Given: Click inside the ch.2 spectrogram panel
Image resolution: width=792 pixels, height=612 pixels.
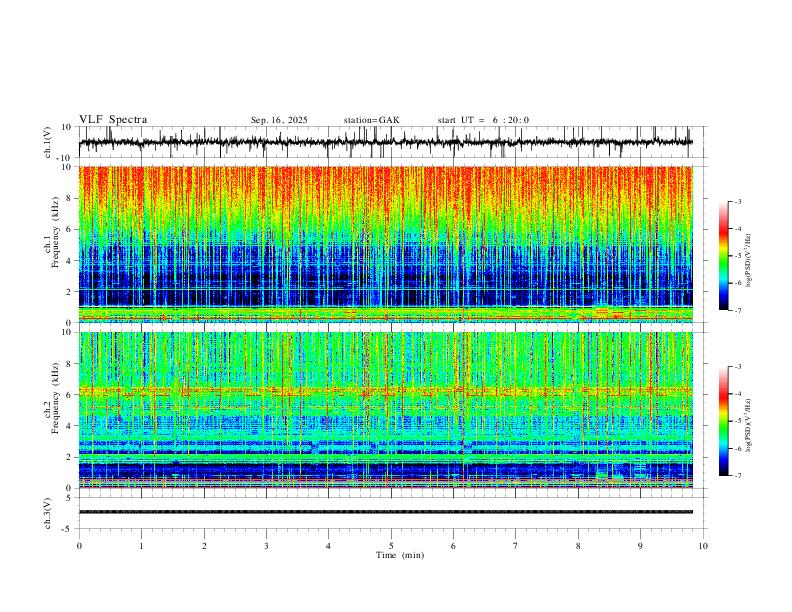Looking at the screenshot, I should click(385, 410).
